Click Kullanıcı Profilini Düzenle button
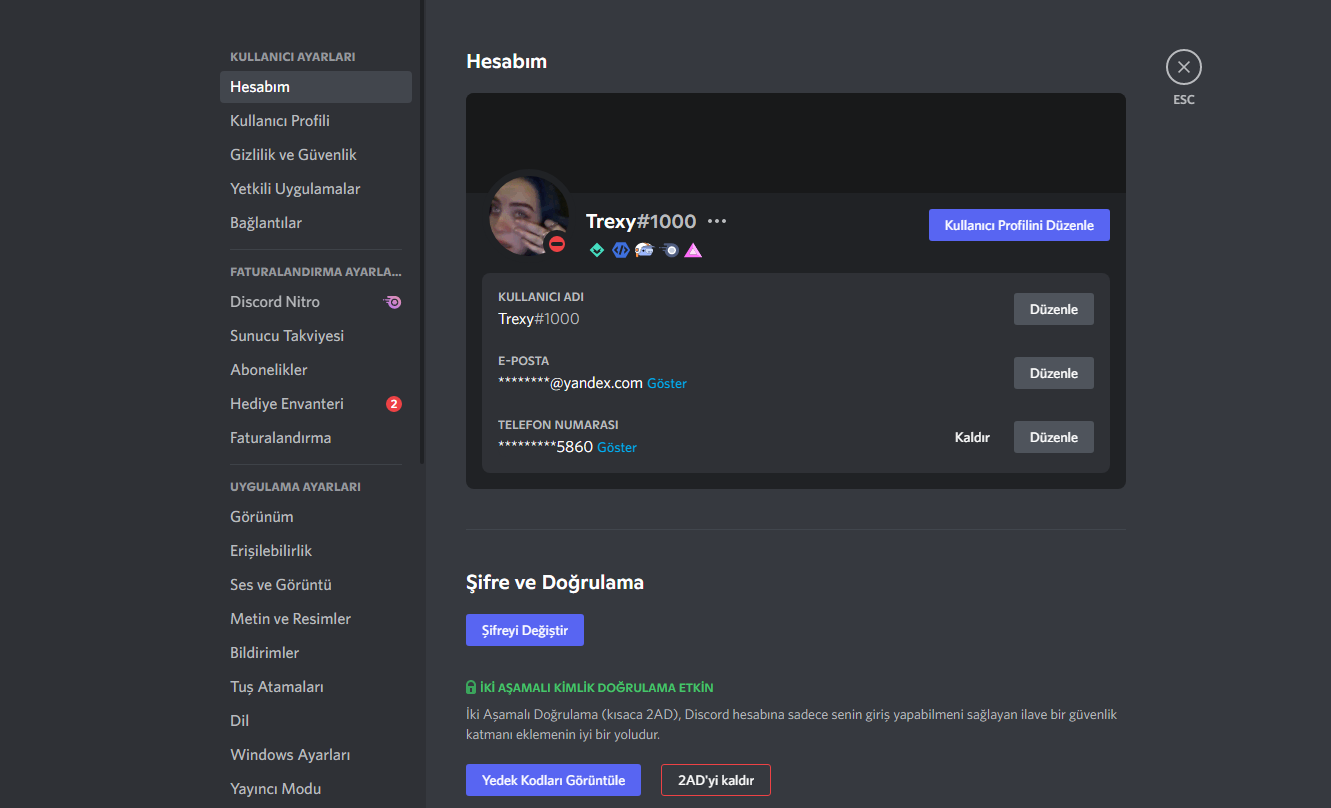The image size is (1331, 808). (x=1019, y=225)
